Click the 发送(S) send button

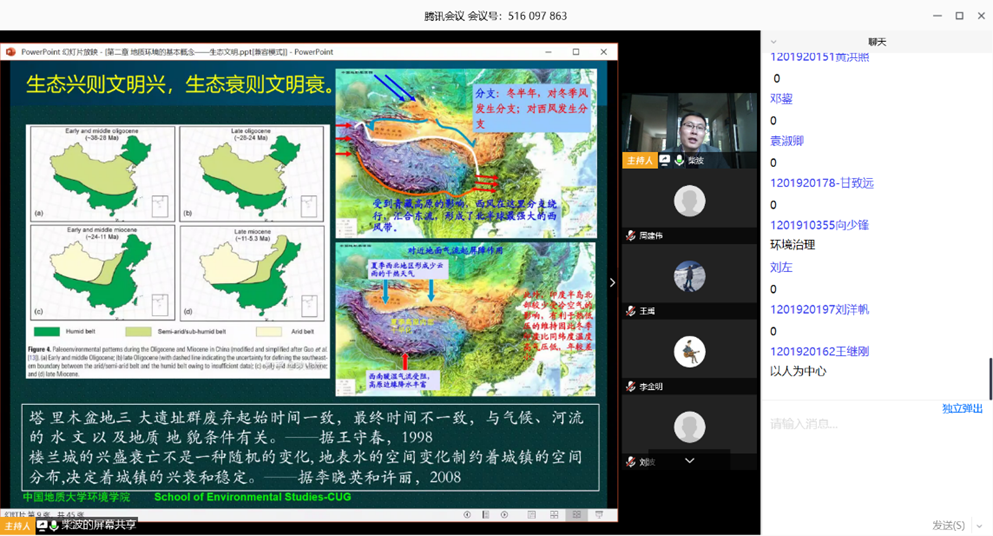tap(947, 525)
